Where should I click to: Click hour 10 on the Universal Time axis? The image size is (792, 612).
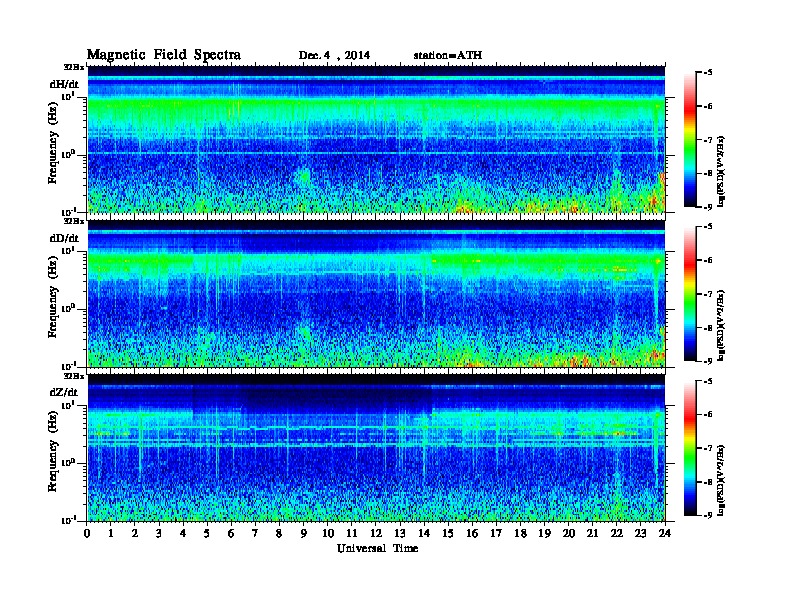pyautogui.click(x=328, y=533)
